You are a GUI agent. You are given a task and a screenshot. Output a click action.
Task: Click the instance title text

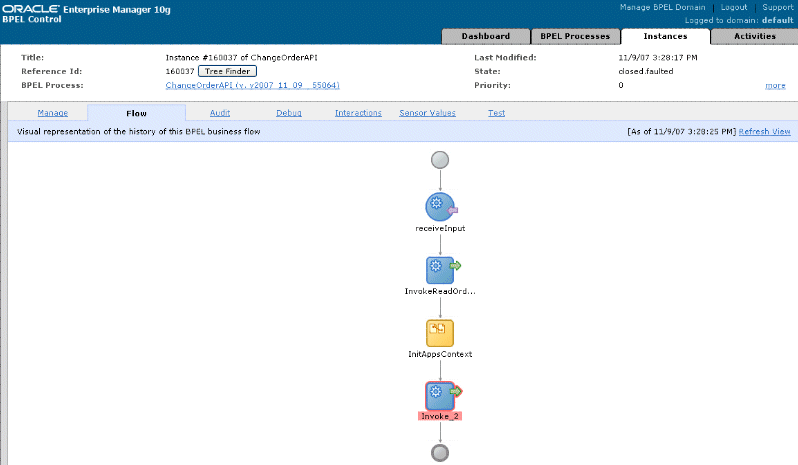[241, 57]
